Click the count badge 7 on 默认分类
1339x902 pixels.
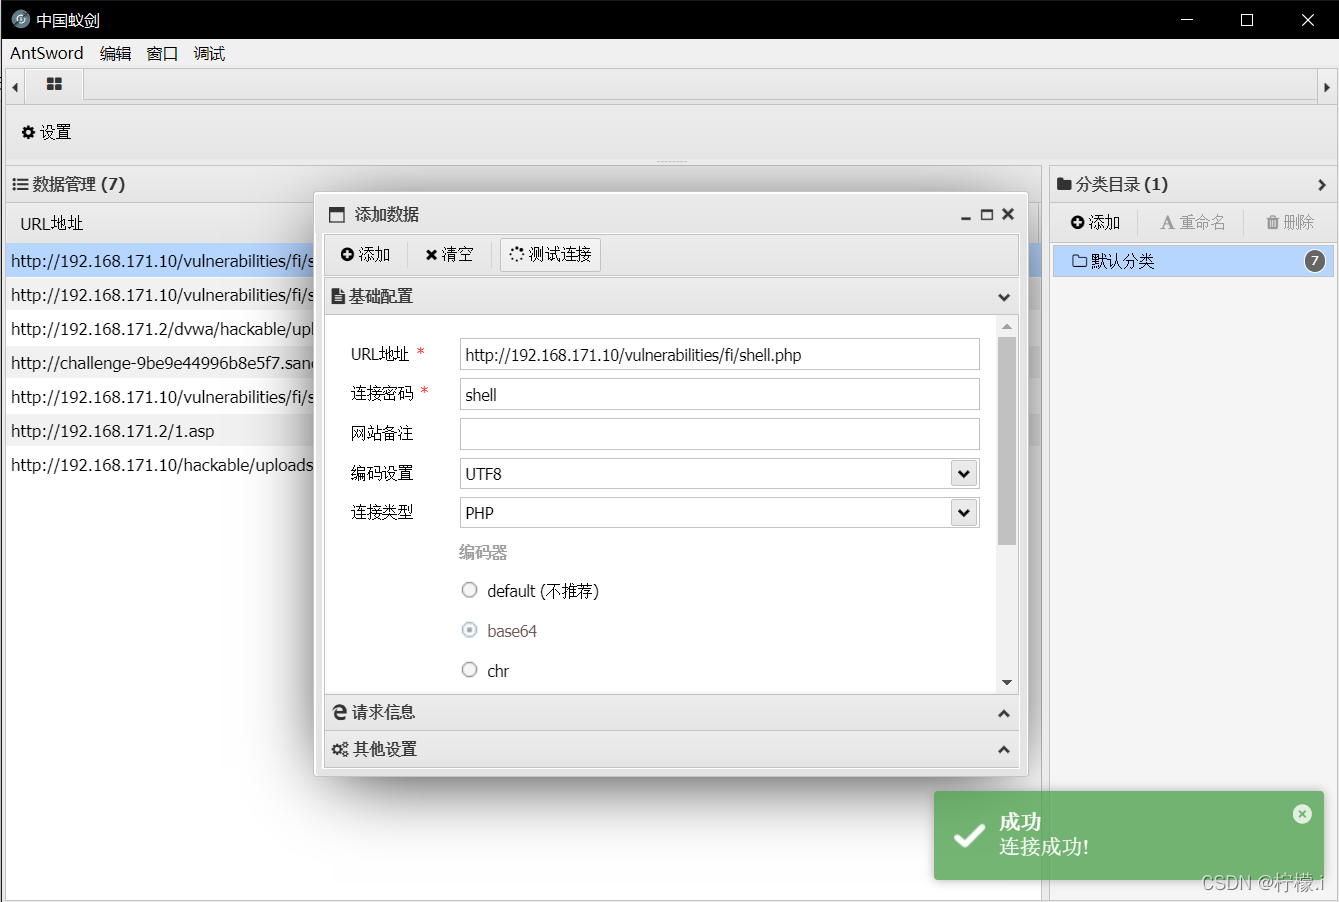point(1315,261)
